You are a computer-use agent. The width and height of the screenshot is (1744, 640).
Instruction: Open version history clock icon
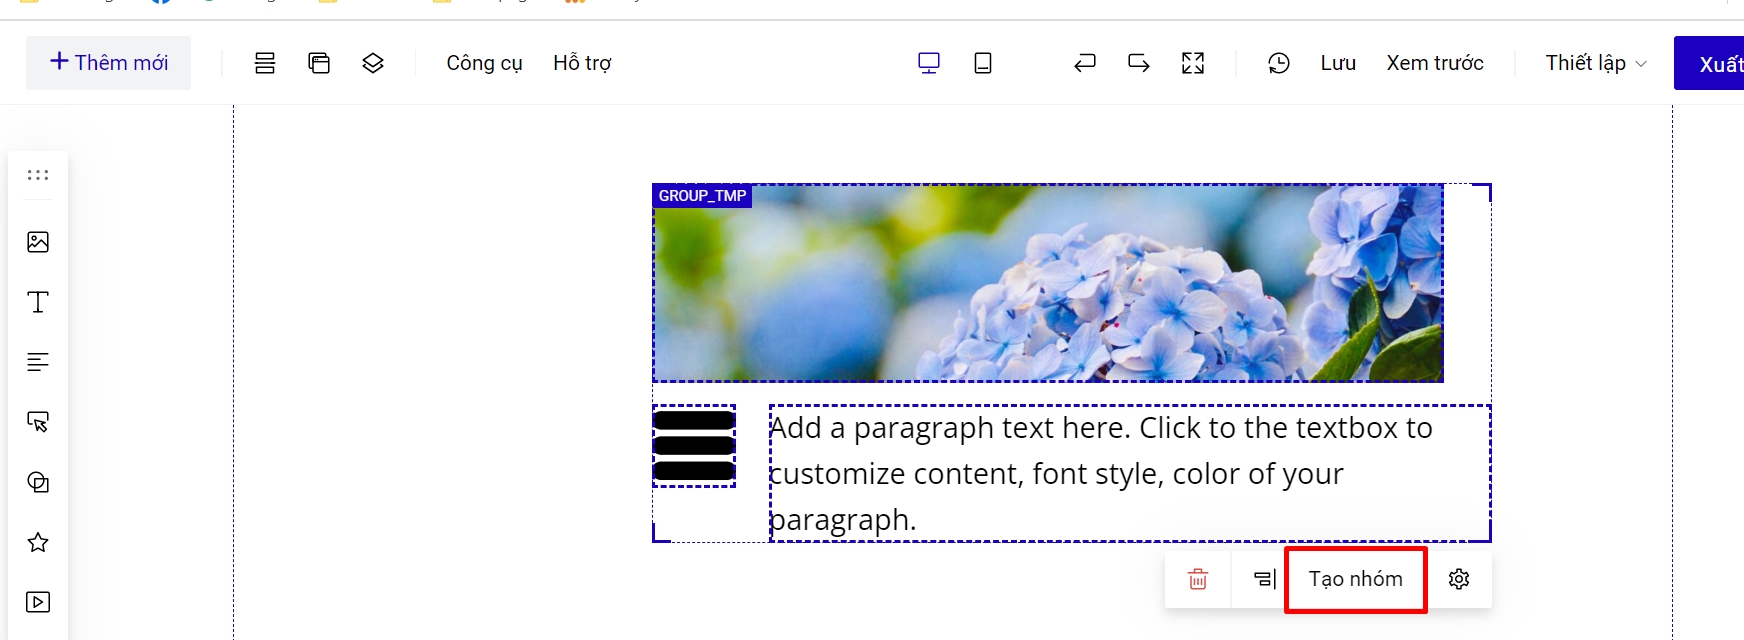tap(1279, 63)
